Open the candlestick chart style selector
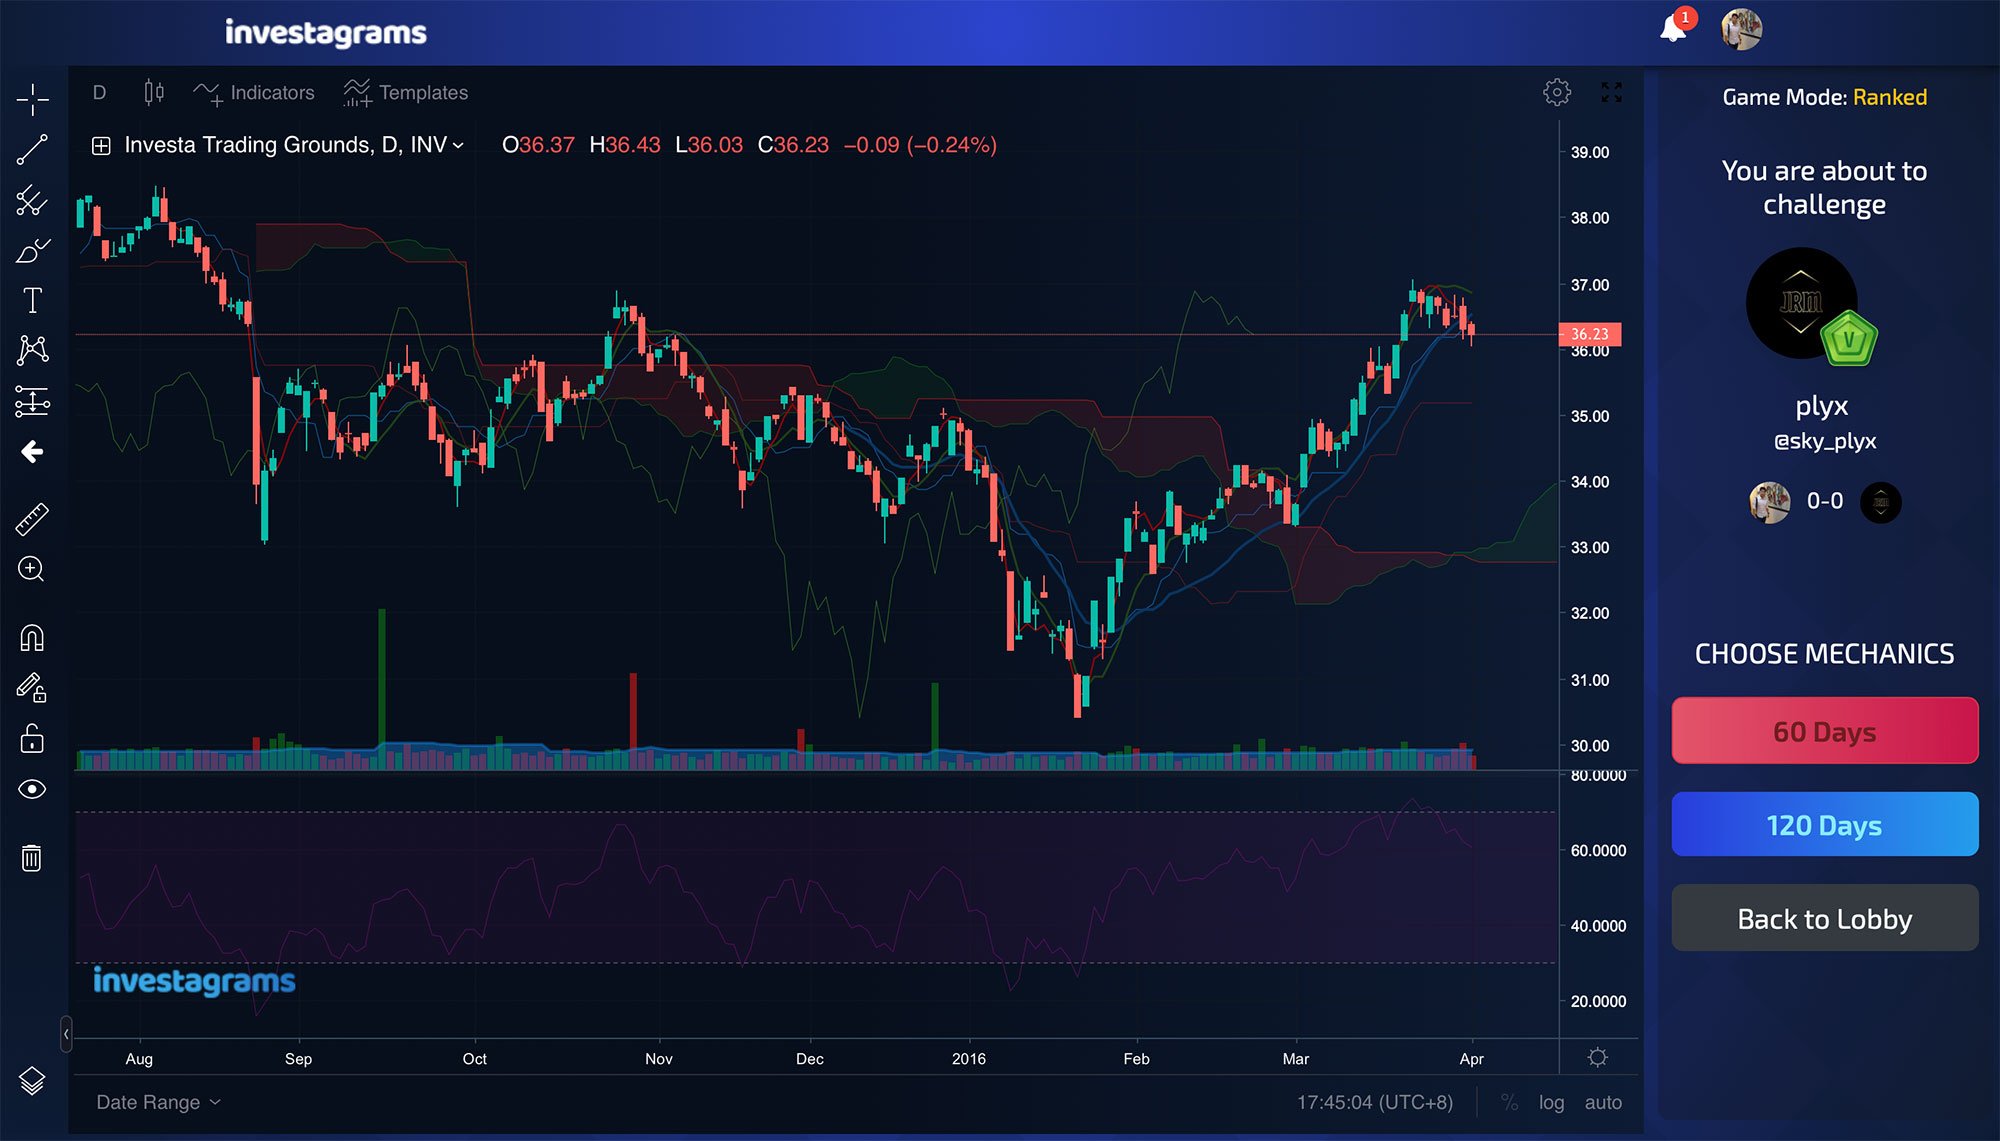The image size is (2000, 1141). pyautogui.click(x=154, y=92)
